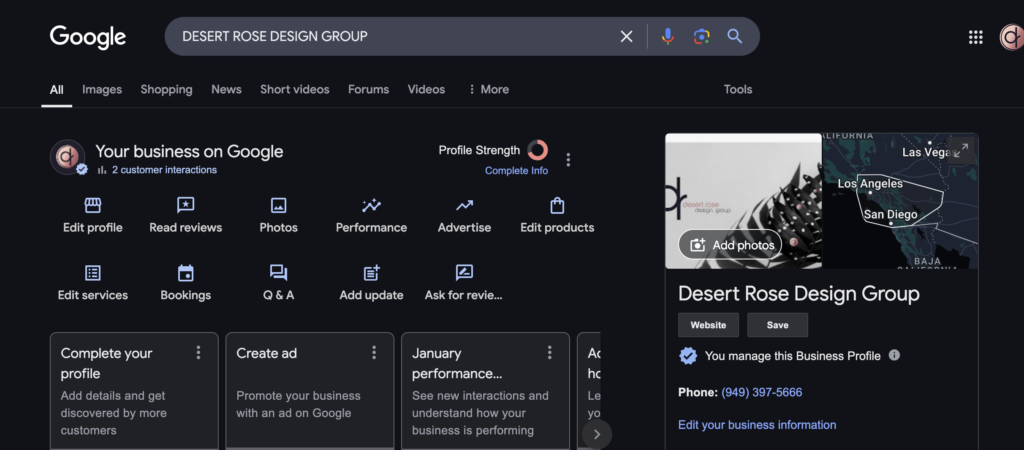This screenshot has height=450, width=1024.
Task: Start voice search with microphone icon
Action: [667, 37]
